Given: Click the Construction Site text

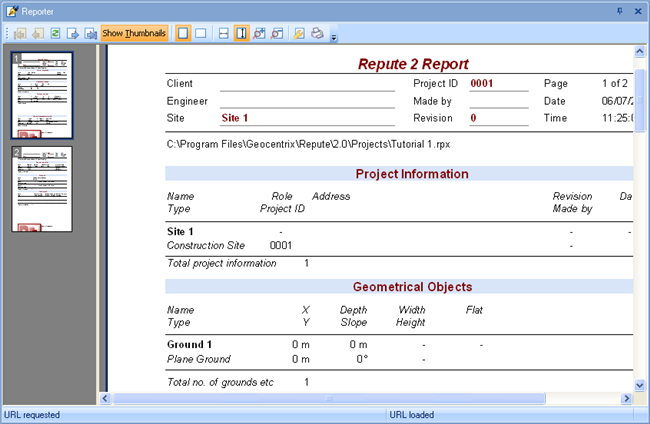Looking at the screenshot, I should pyautogui.click(x=206, y=245).
